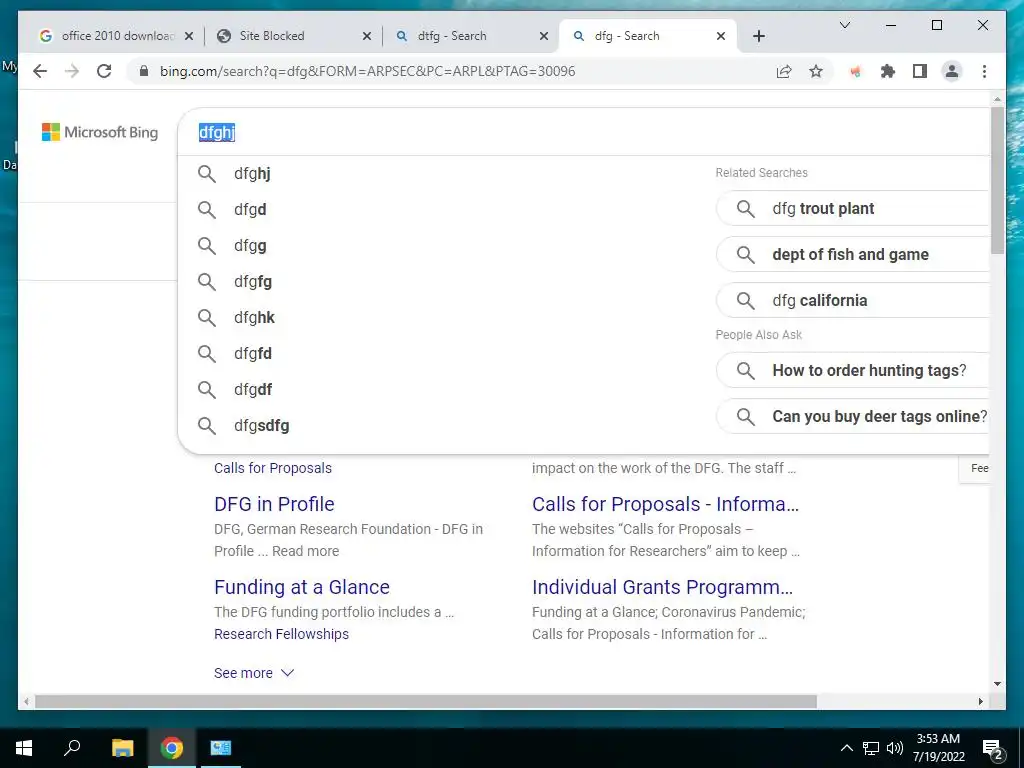This screenshot has height=768, width=1024.
Task: Open the 'Funding at a Glance' result
Action: tap(302, 587)
